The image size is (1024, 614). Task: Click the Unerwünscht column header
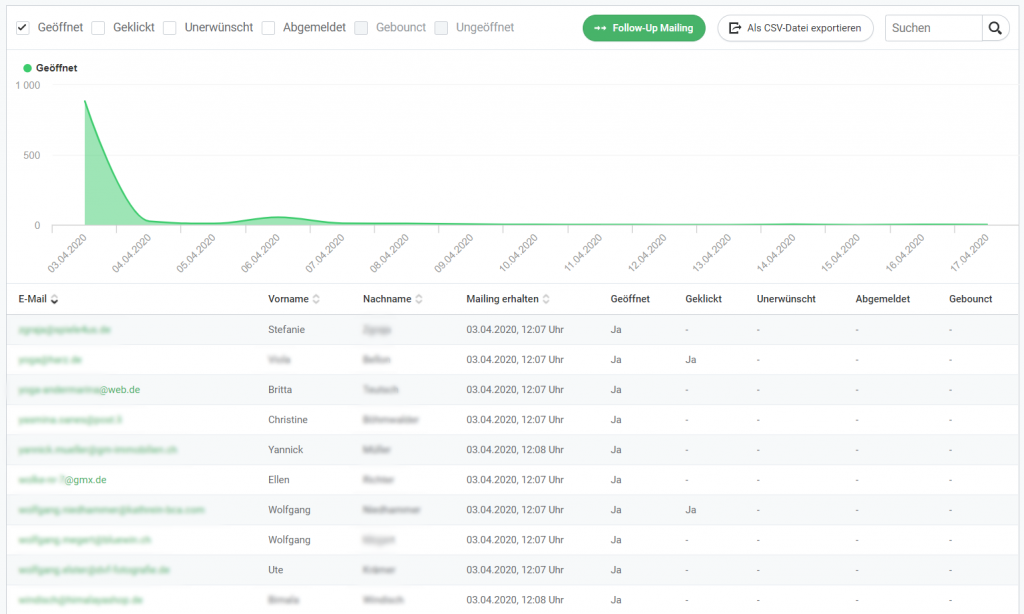click(786, 299)
